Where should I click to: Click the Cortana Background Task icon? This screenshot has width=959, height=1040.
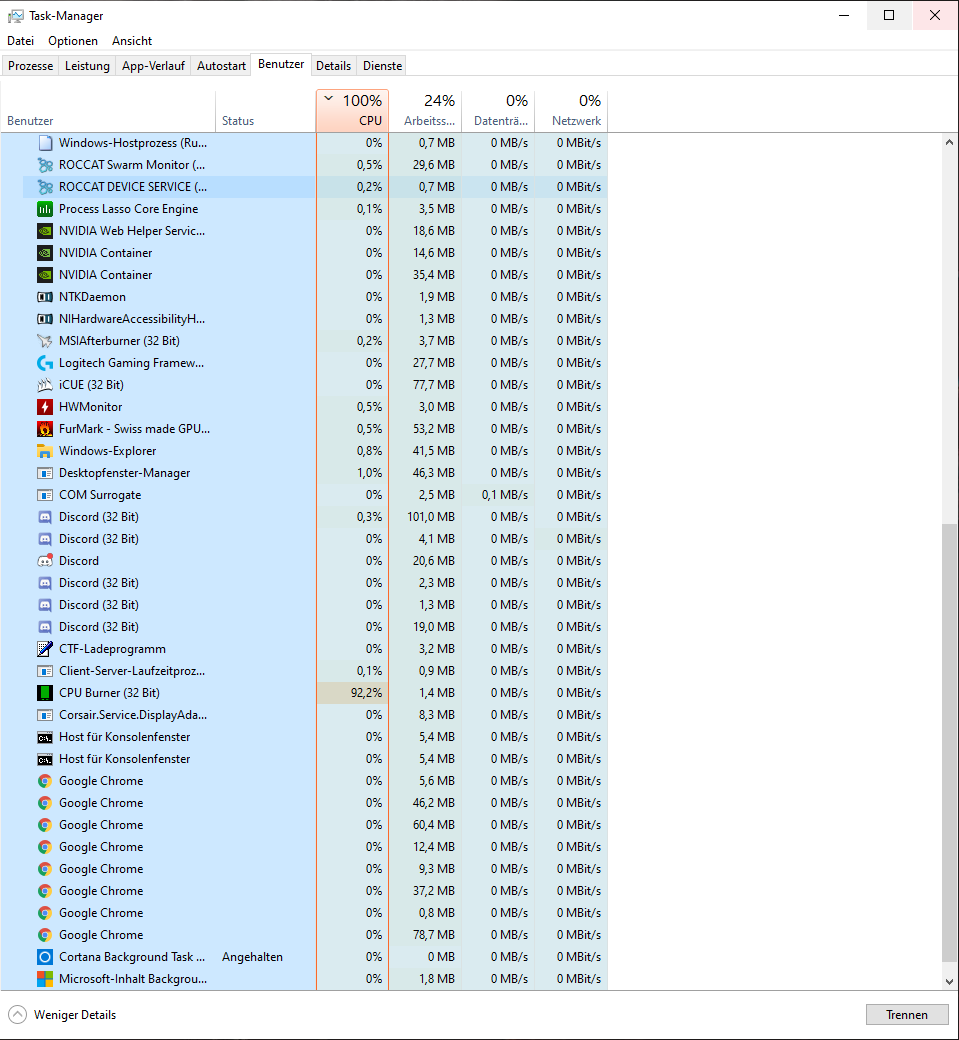(44, 957)
